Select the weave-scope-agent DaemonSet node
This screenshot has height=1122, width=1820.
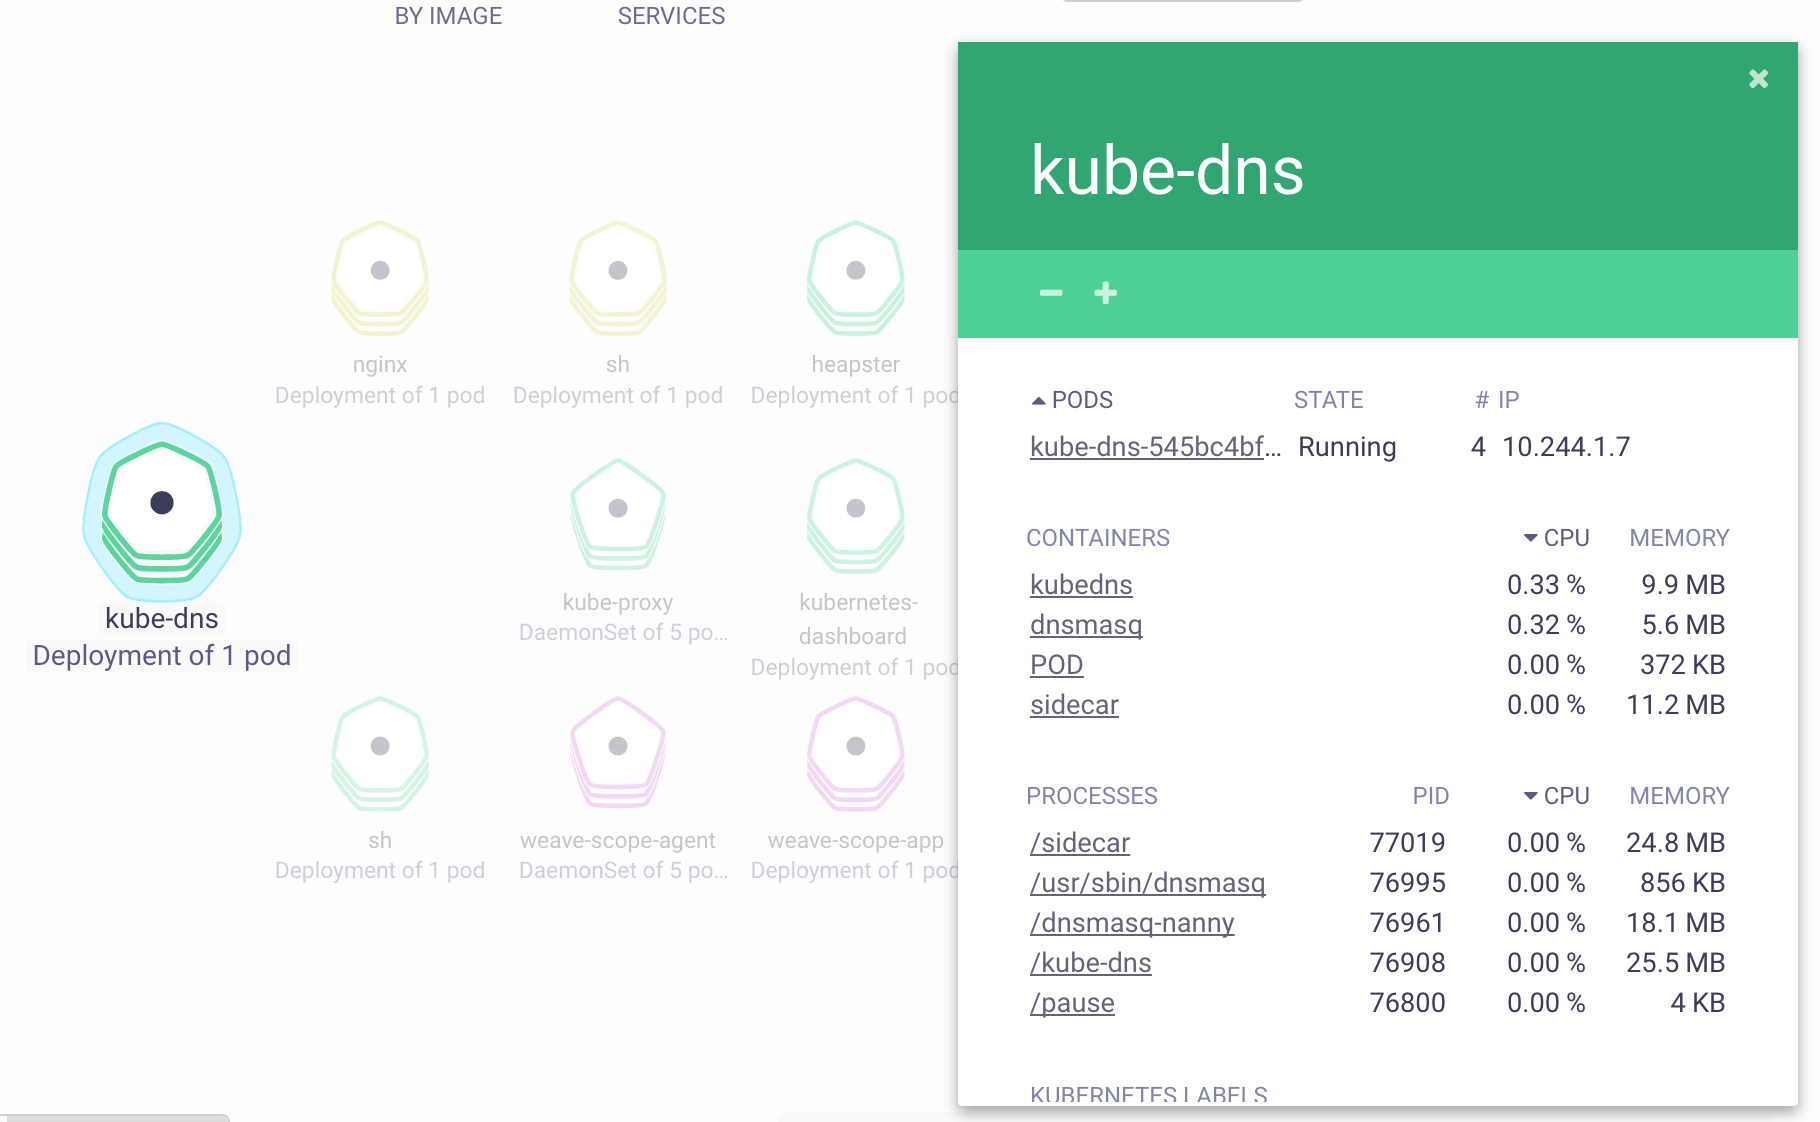(618, 752)
